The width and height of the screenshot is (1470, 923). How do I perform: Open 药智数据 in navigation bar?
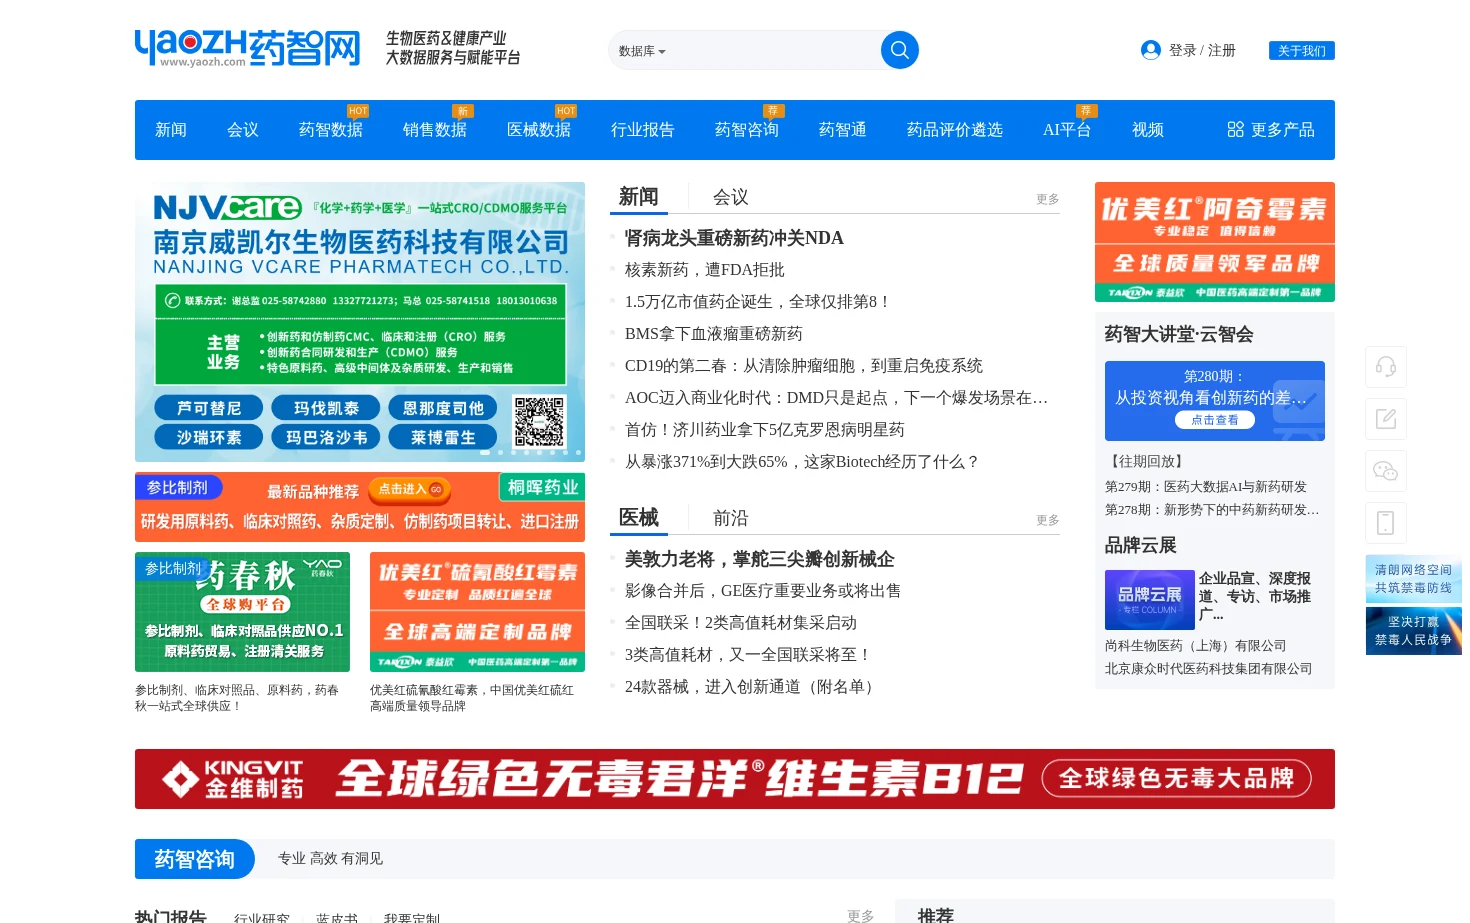pos(331,130)
